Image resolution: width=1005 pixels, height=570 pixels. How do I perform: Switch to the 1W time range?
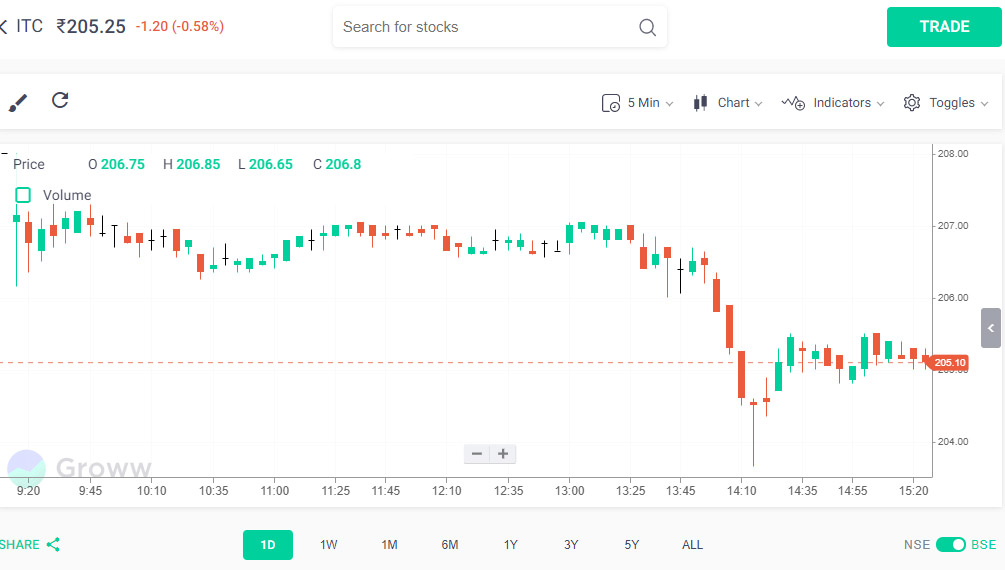(x=329, y=545)
